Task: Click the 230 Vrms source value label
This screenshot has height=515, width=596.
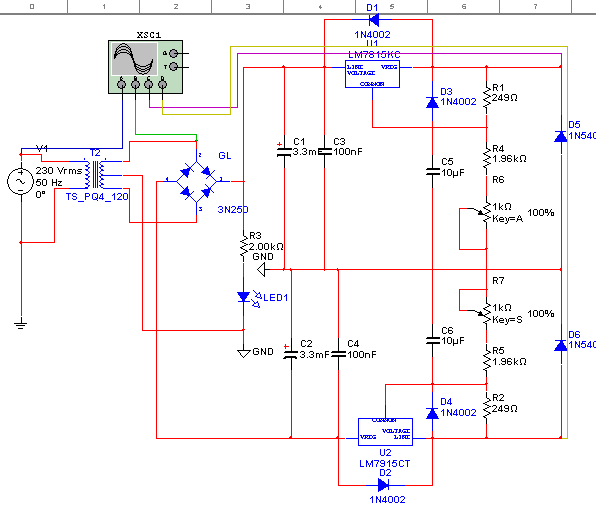Action: coord(59,171)
